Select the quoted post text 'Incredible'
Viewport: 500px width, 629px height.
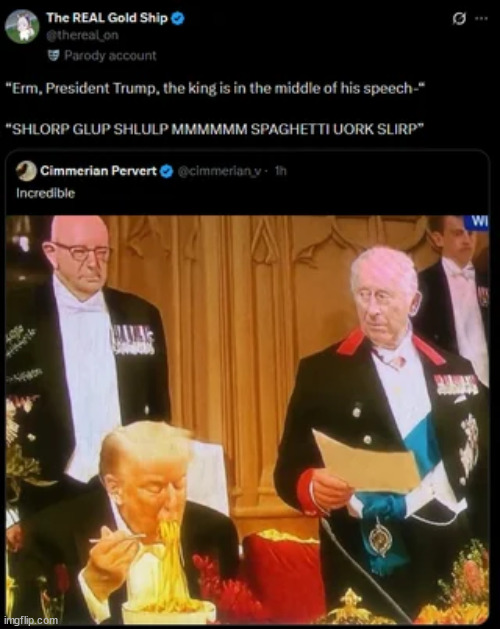coord(46,193)
